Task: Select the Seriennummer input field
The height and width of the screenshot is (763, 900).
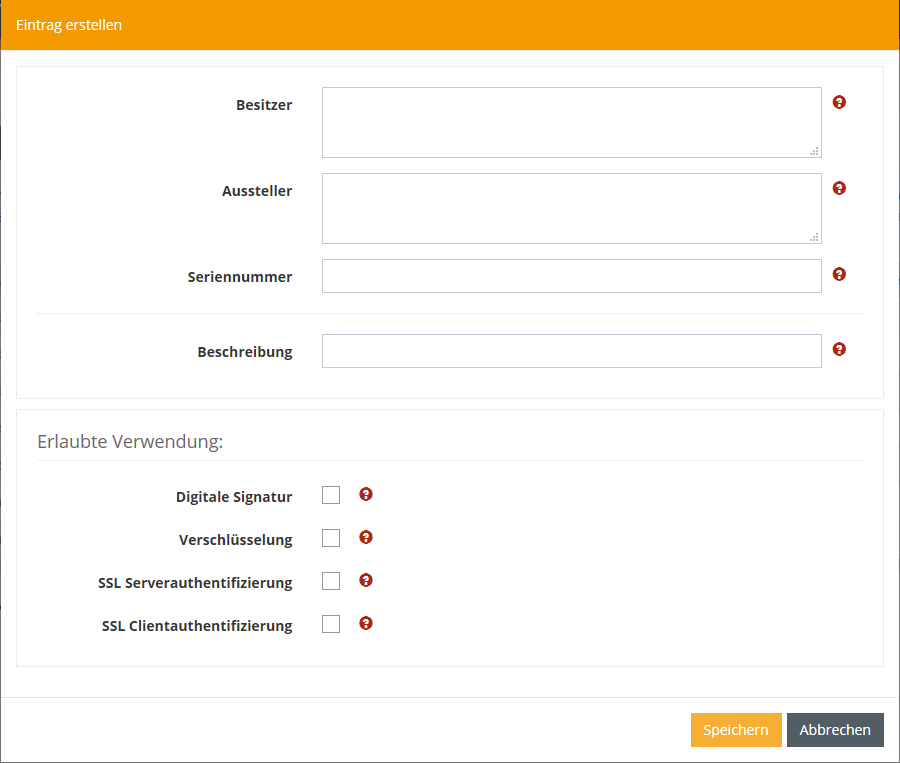Action: [x=571, y=276]
